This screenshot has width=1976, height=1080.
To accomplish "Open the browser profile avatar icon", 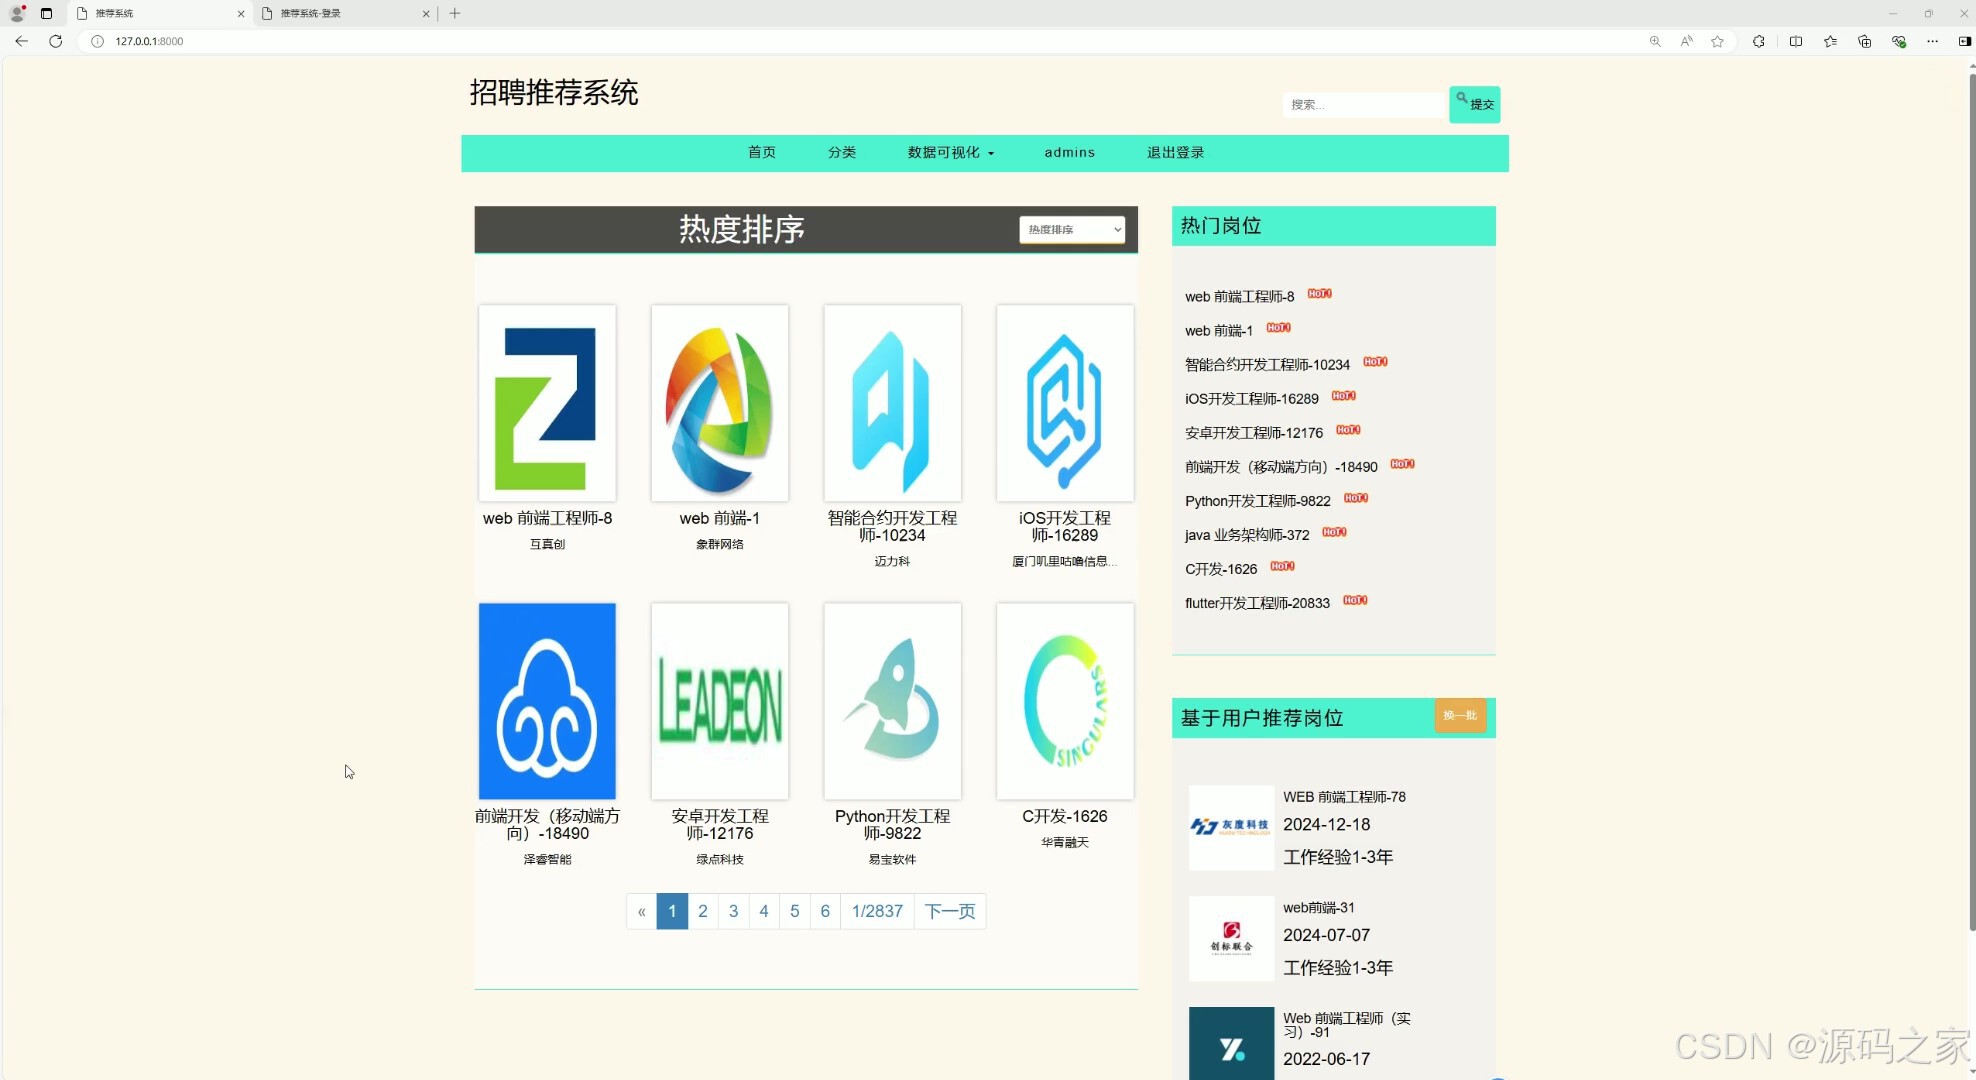I will pos(17,13).
